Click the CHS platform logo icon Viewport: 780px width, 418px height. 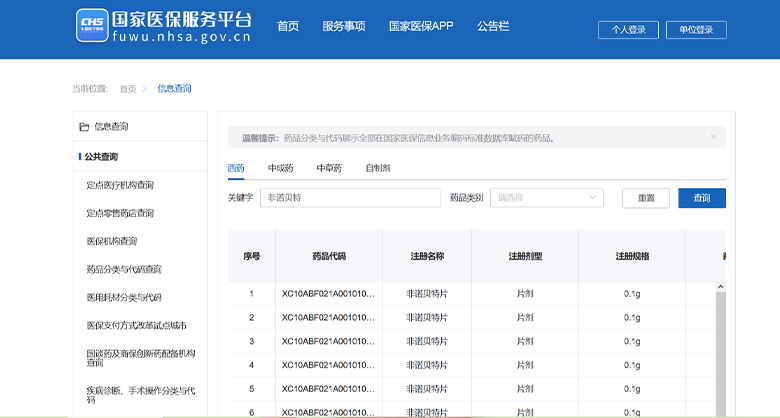(91, 27)
